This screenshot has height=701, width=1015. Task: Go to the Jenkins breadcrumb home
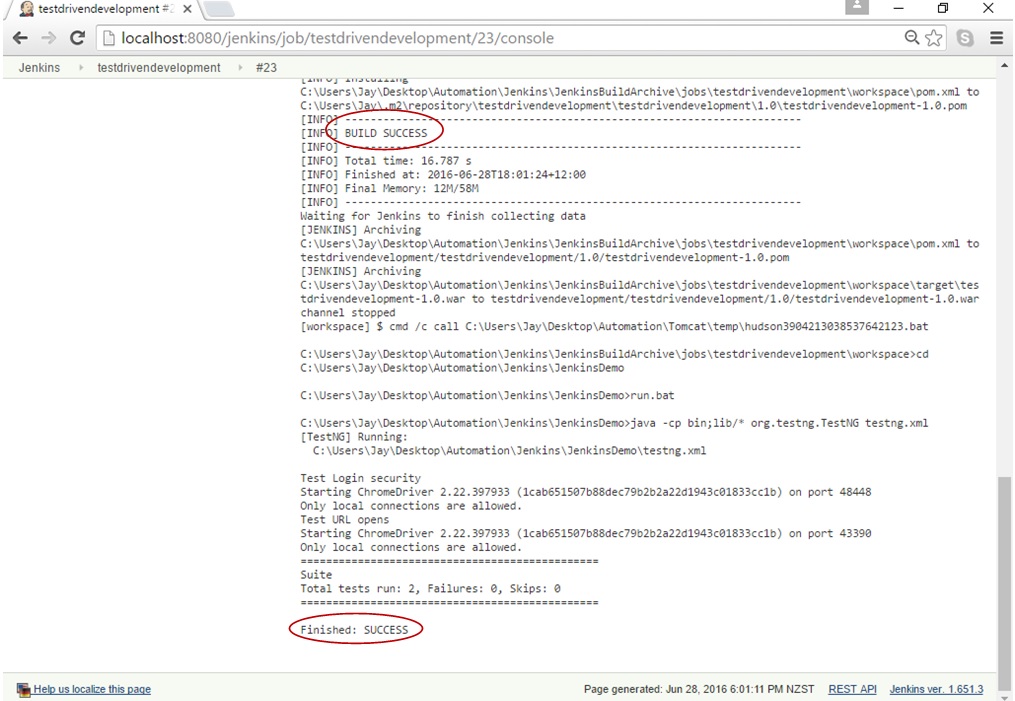pyautogui.click(x=39, y=68)
